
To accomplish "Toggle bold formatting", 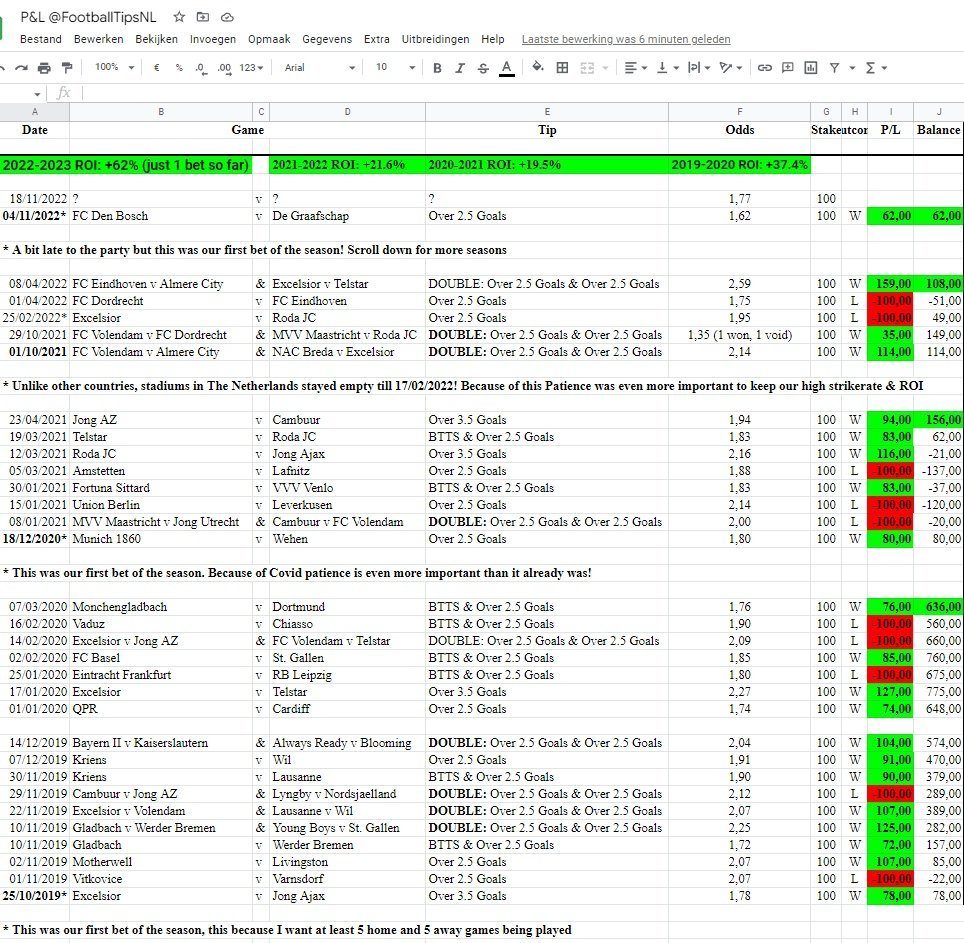I will tap(437, 68).
